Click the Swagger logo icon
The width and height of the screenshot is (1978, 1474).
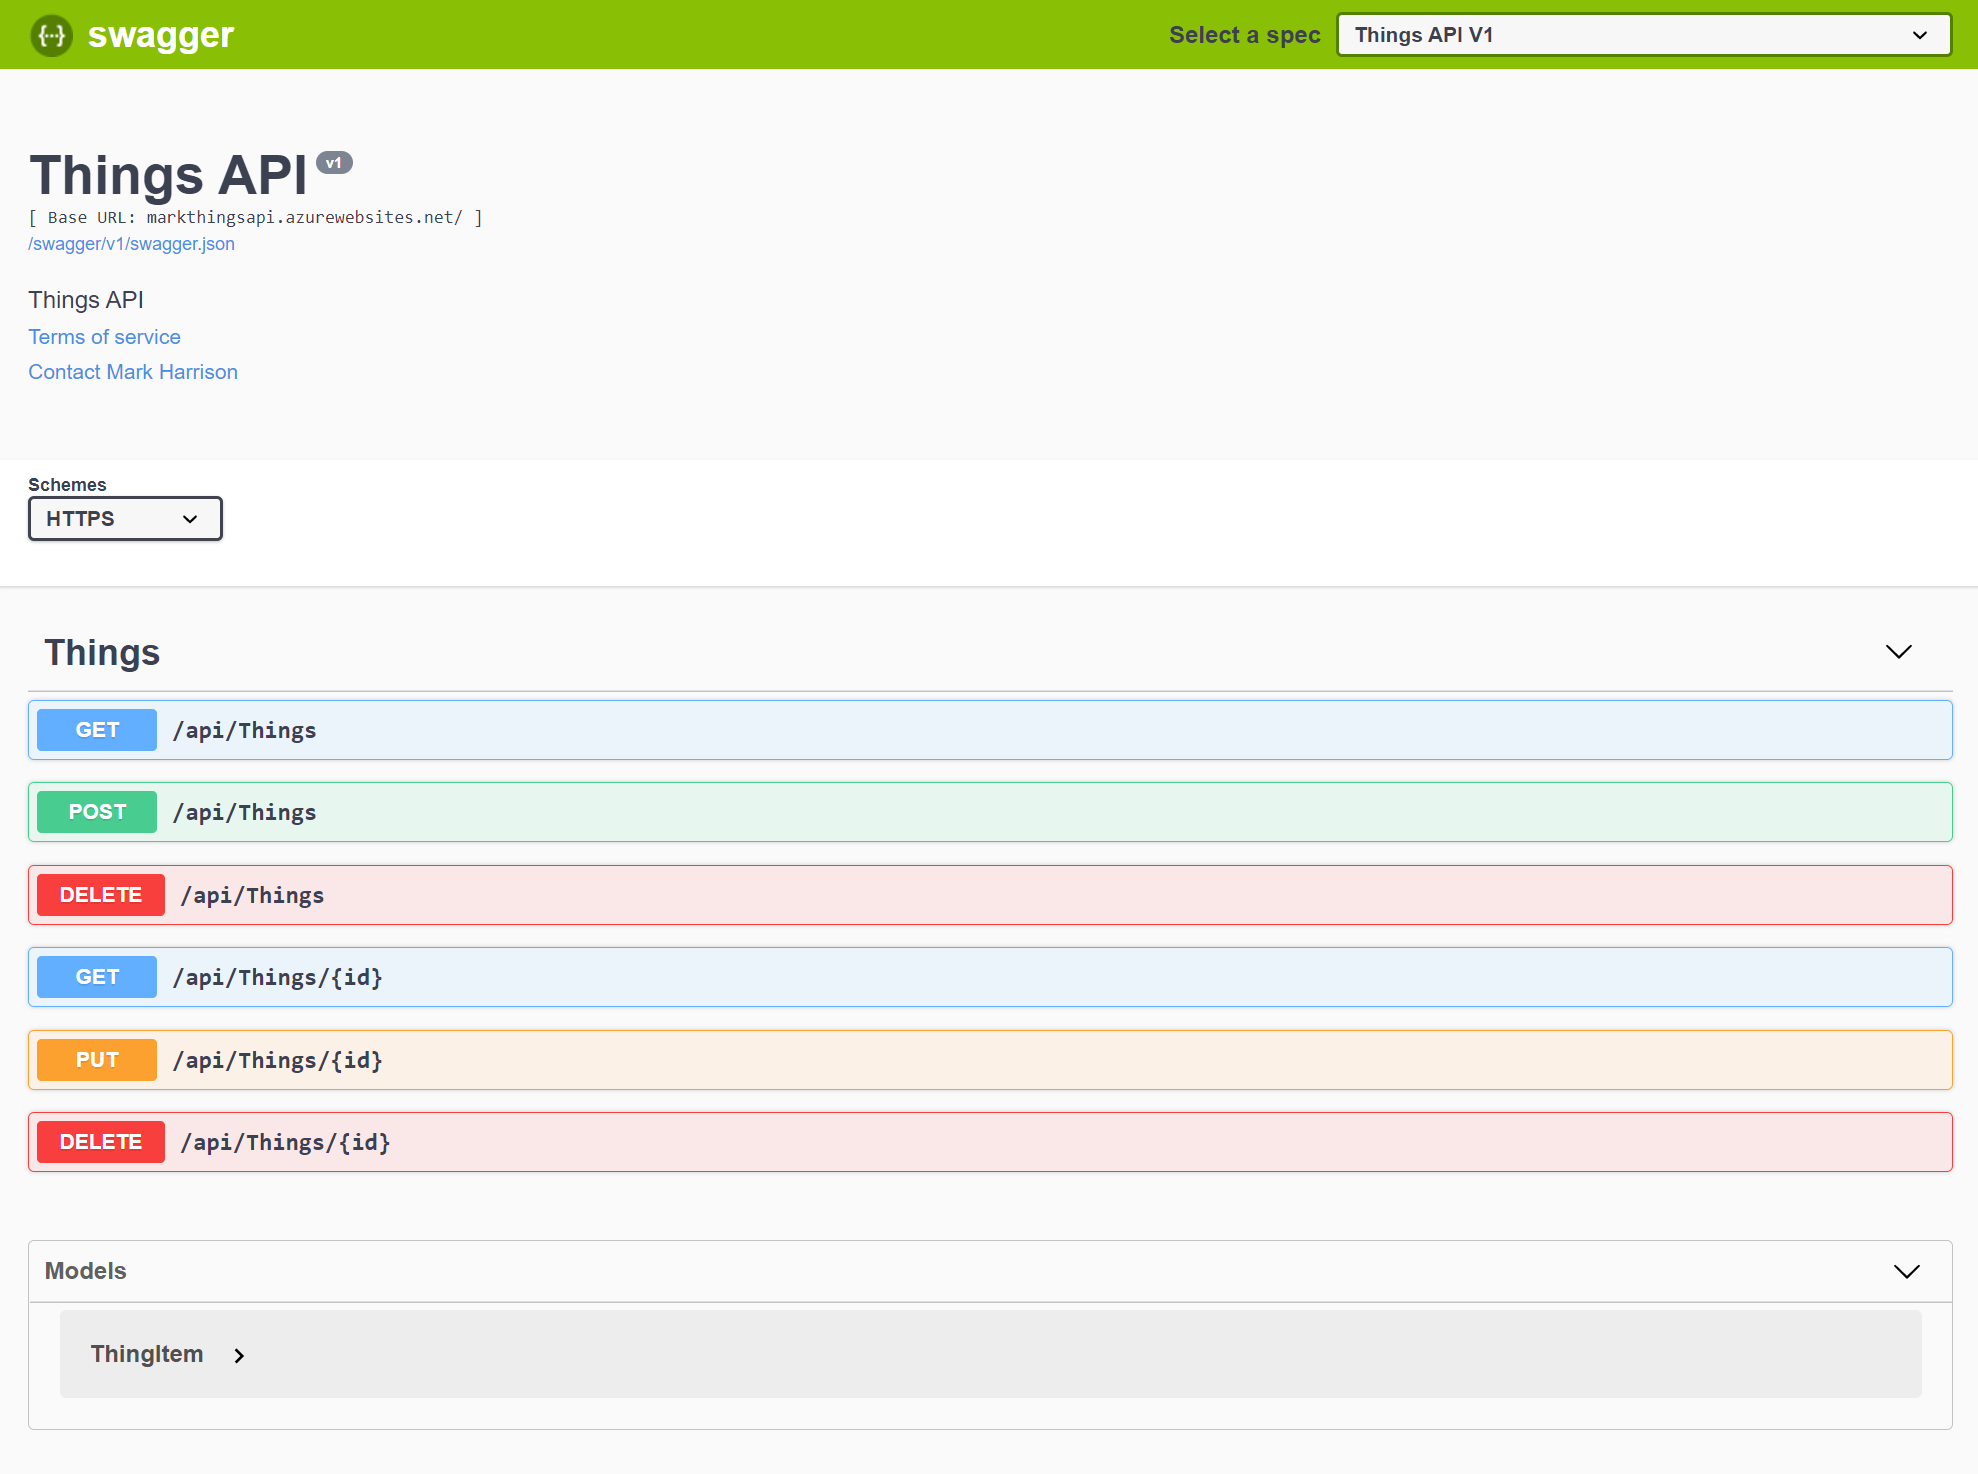[51, 35]
